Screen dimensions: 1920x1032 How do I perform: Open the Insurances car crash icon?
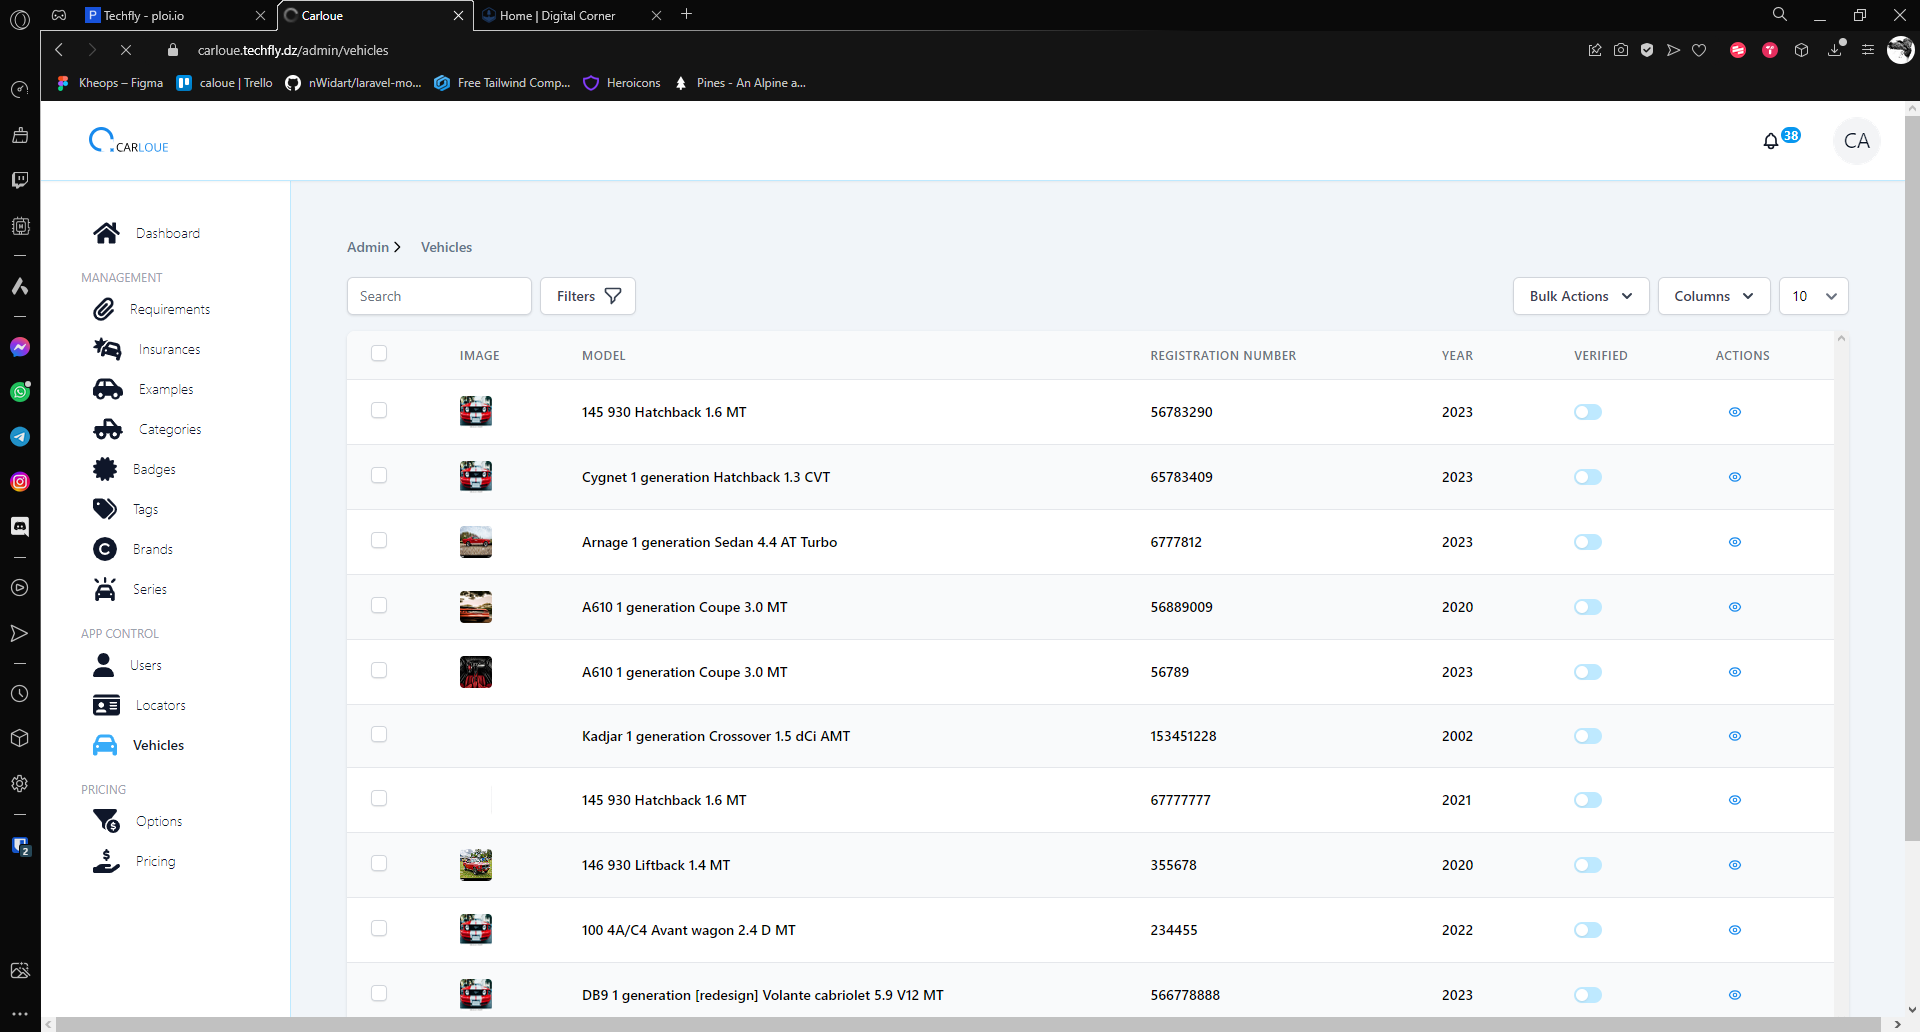(x=107, y=349)
